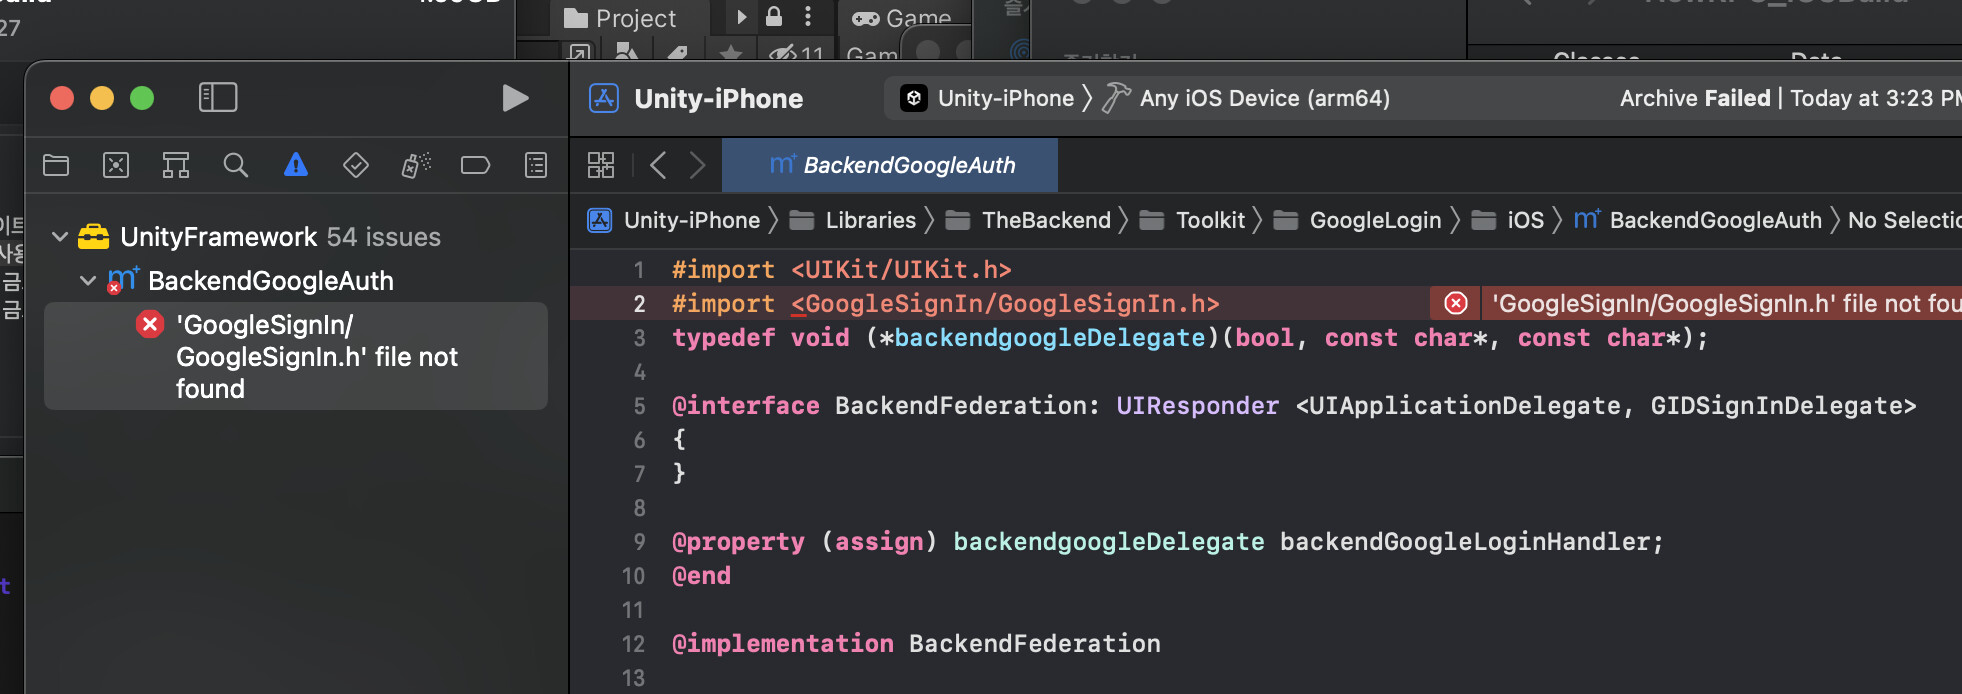Open Libraries folder in jump bar
The image size is (1962, 694).
(x=853, y=220)
